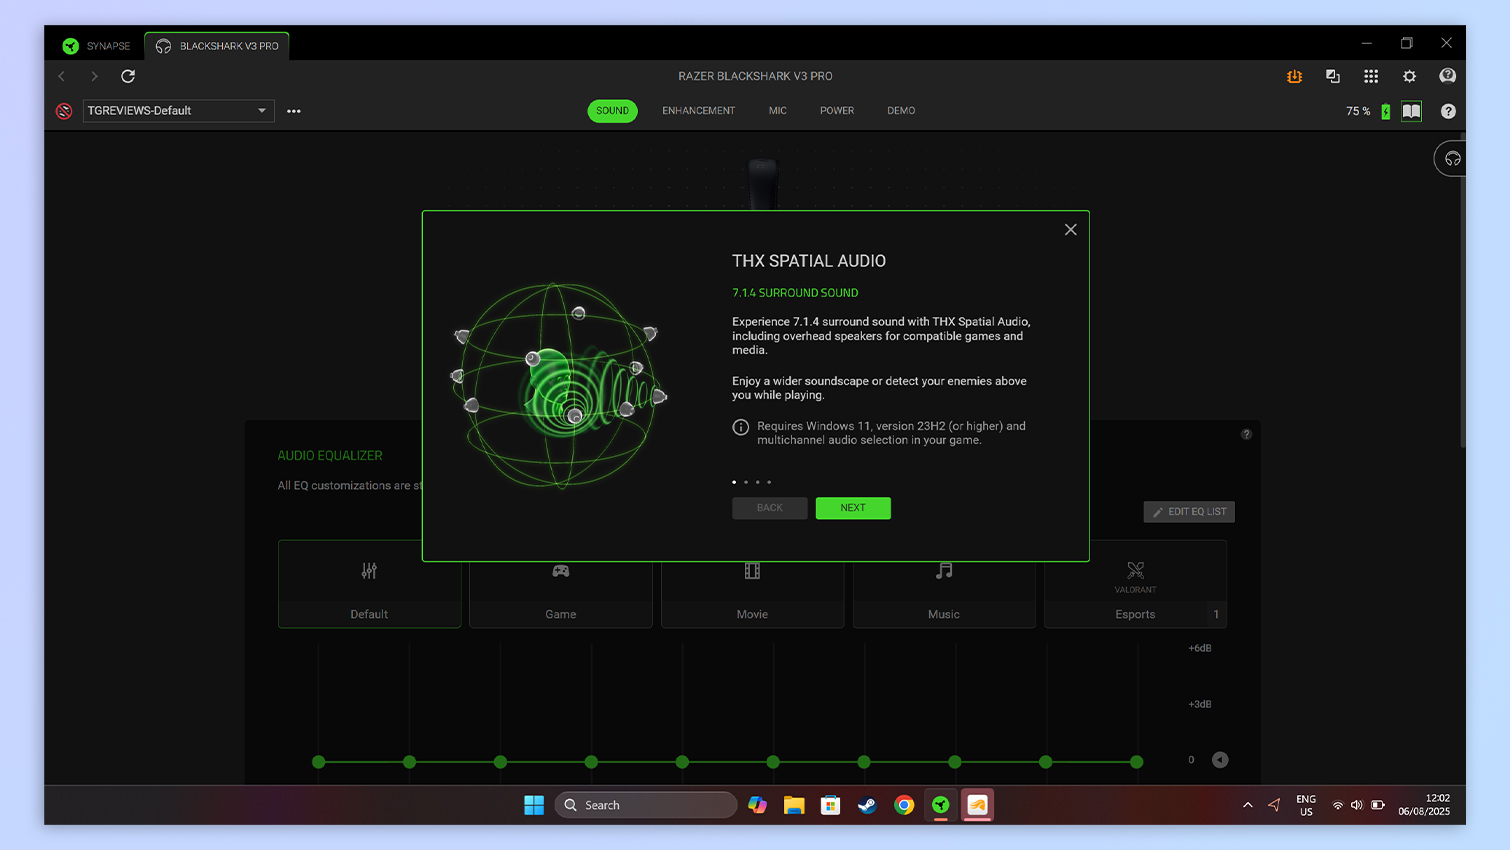Open the feedback support icon

click(x=1447, y=76)
